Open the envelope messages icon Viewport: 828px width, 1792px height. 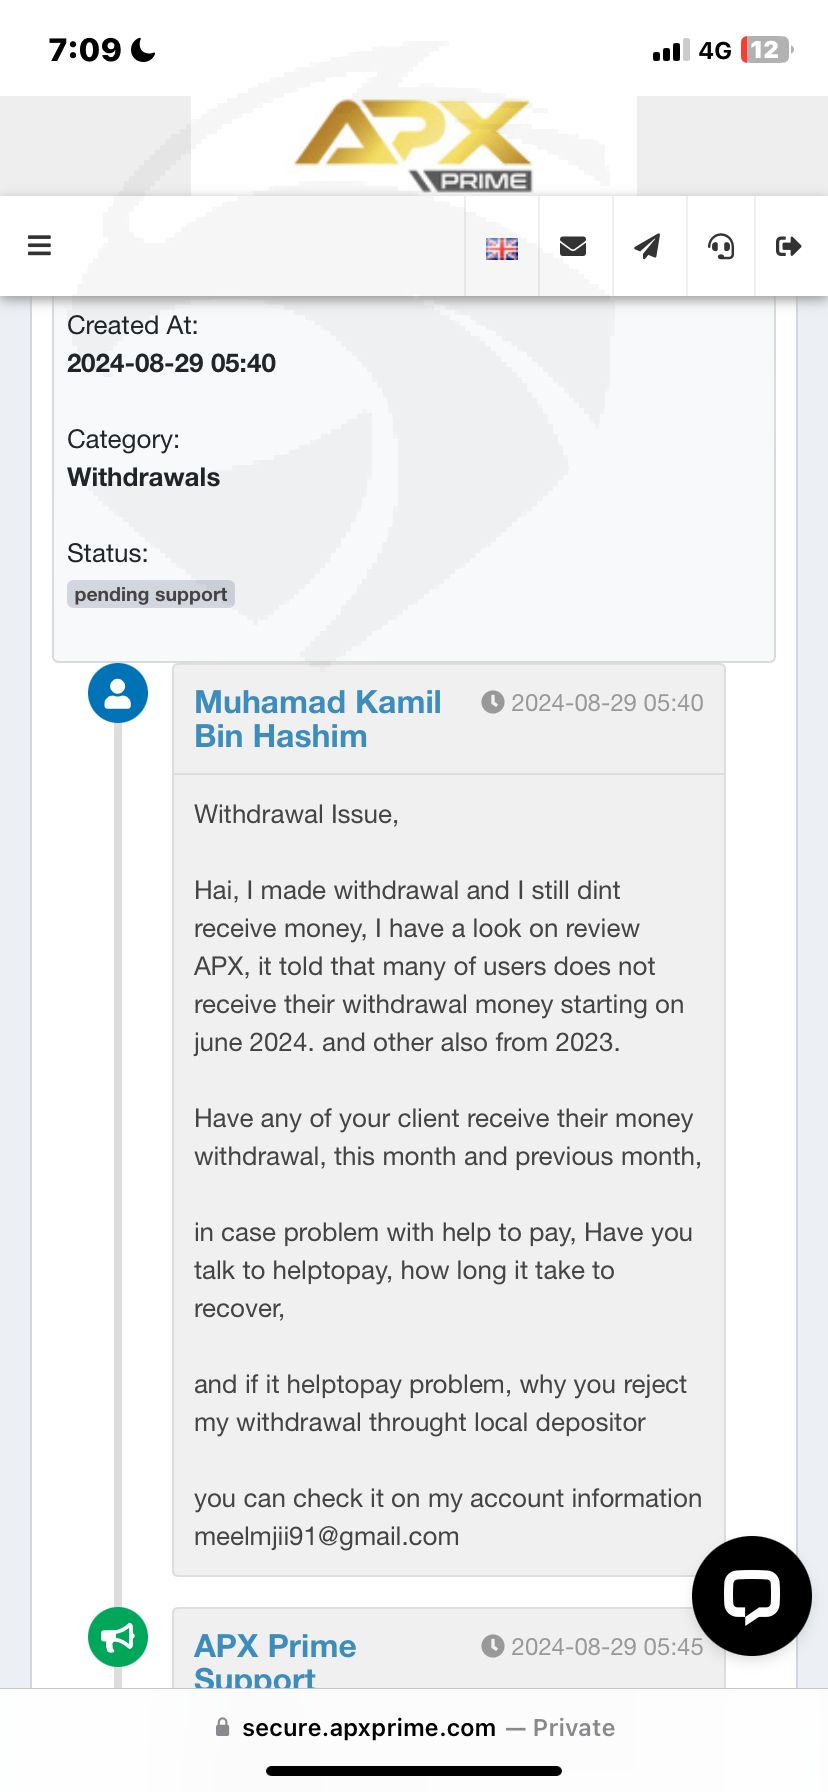point(573,246)
